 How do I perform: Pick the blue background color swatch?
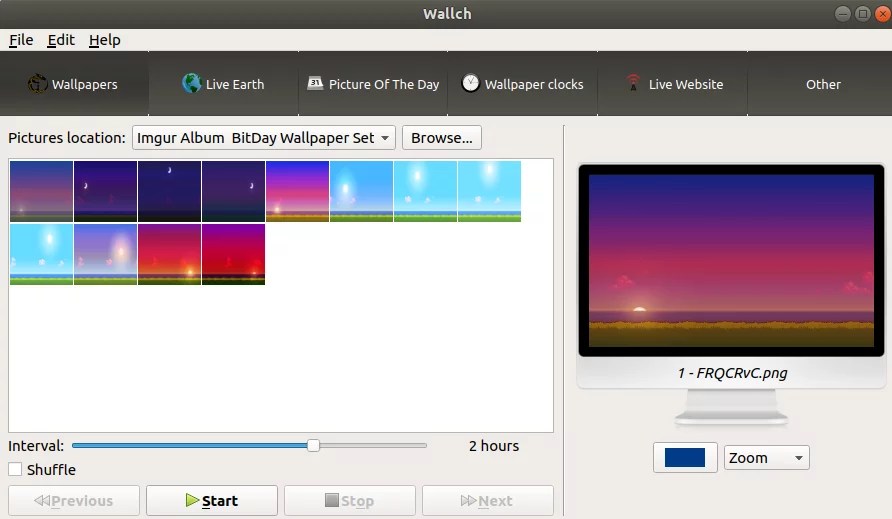685,458
